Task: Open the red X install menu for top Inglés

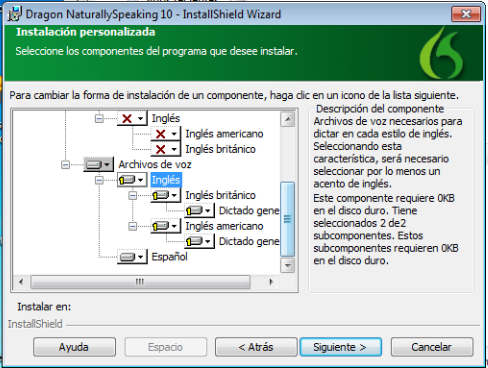Action: point(132,118)
